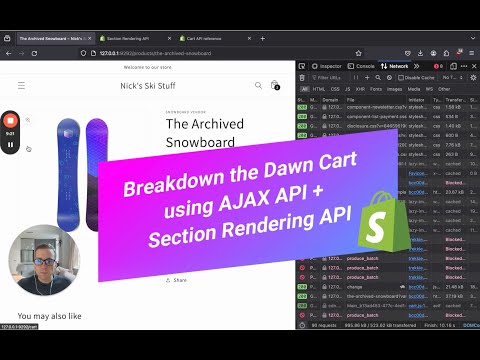
Task: Filter network requests by HTML
Action: 319,89
